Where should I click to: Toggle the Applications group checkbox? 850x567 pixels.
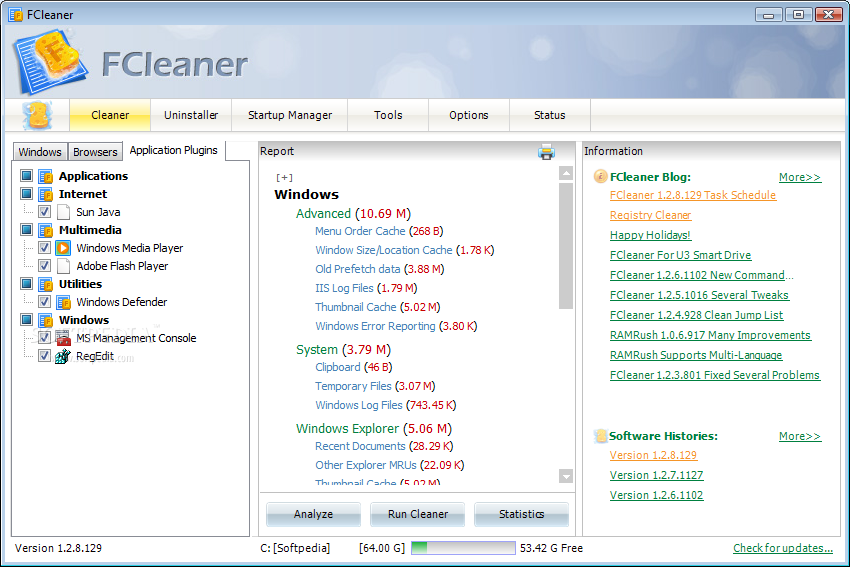27,176
